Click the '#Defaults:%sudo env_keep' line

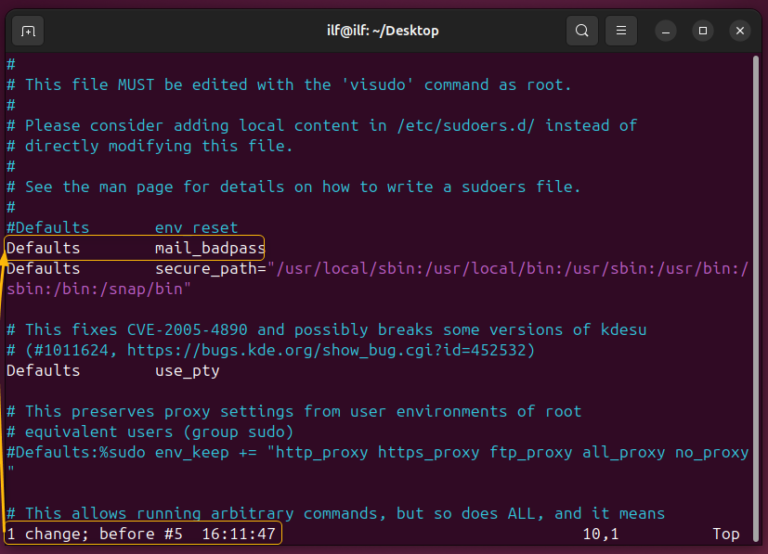click(377, 452)
